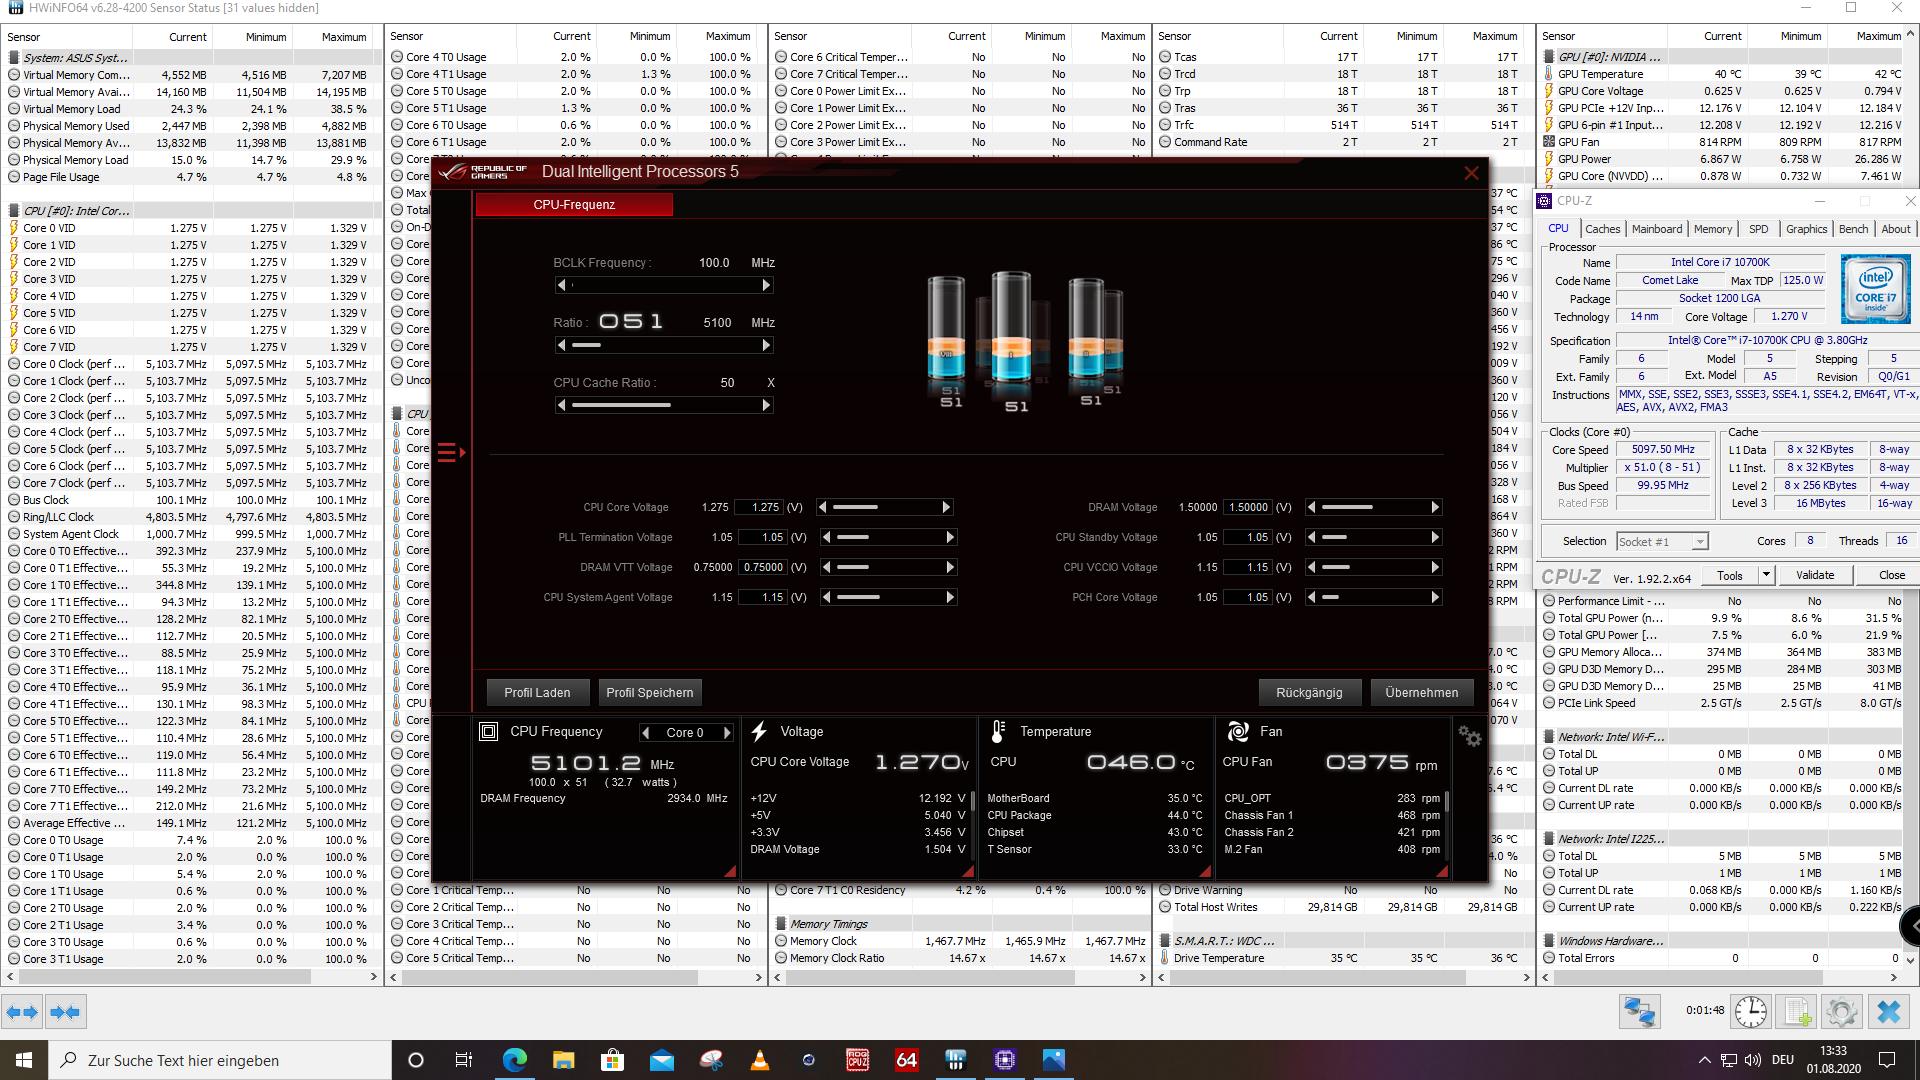
Task: Click the Voltage lightning bolt icon
Action: (x=759, y=732)
